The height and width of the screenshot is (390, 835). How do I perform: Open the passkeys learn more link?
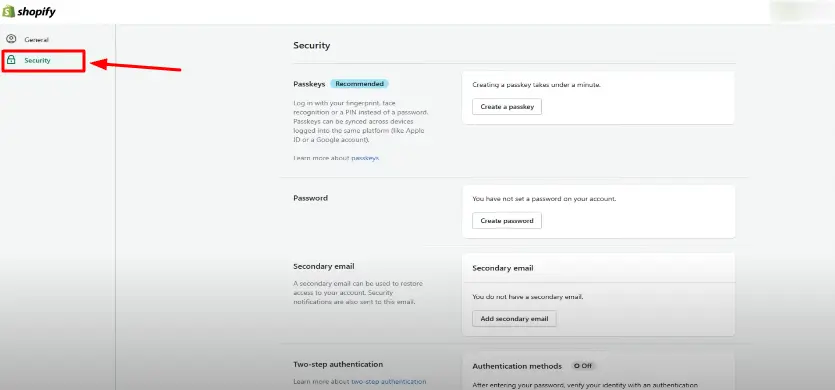pos(365,158)
